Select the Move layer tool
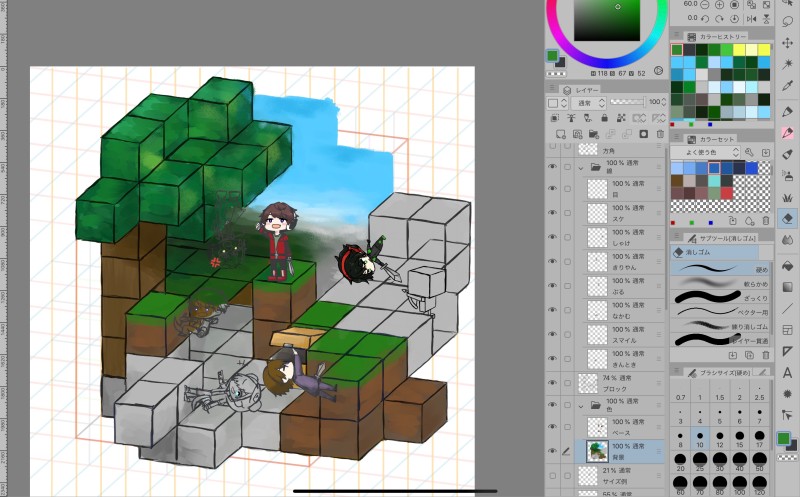Viewport: 800px width, 497px height. (x=787, y=43)
